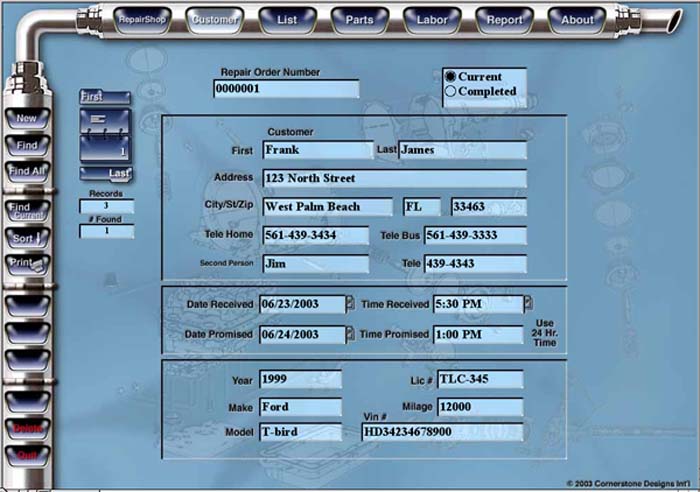Print the repair order with Print
This screenshot has height=492, width=700.
(26, 263)
